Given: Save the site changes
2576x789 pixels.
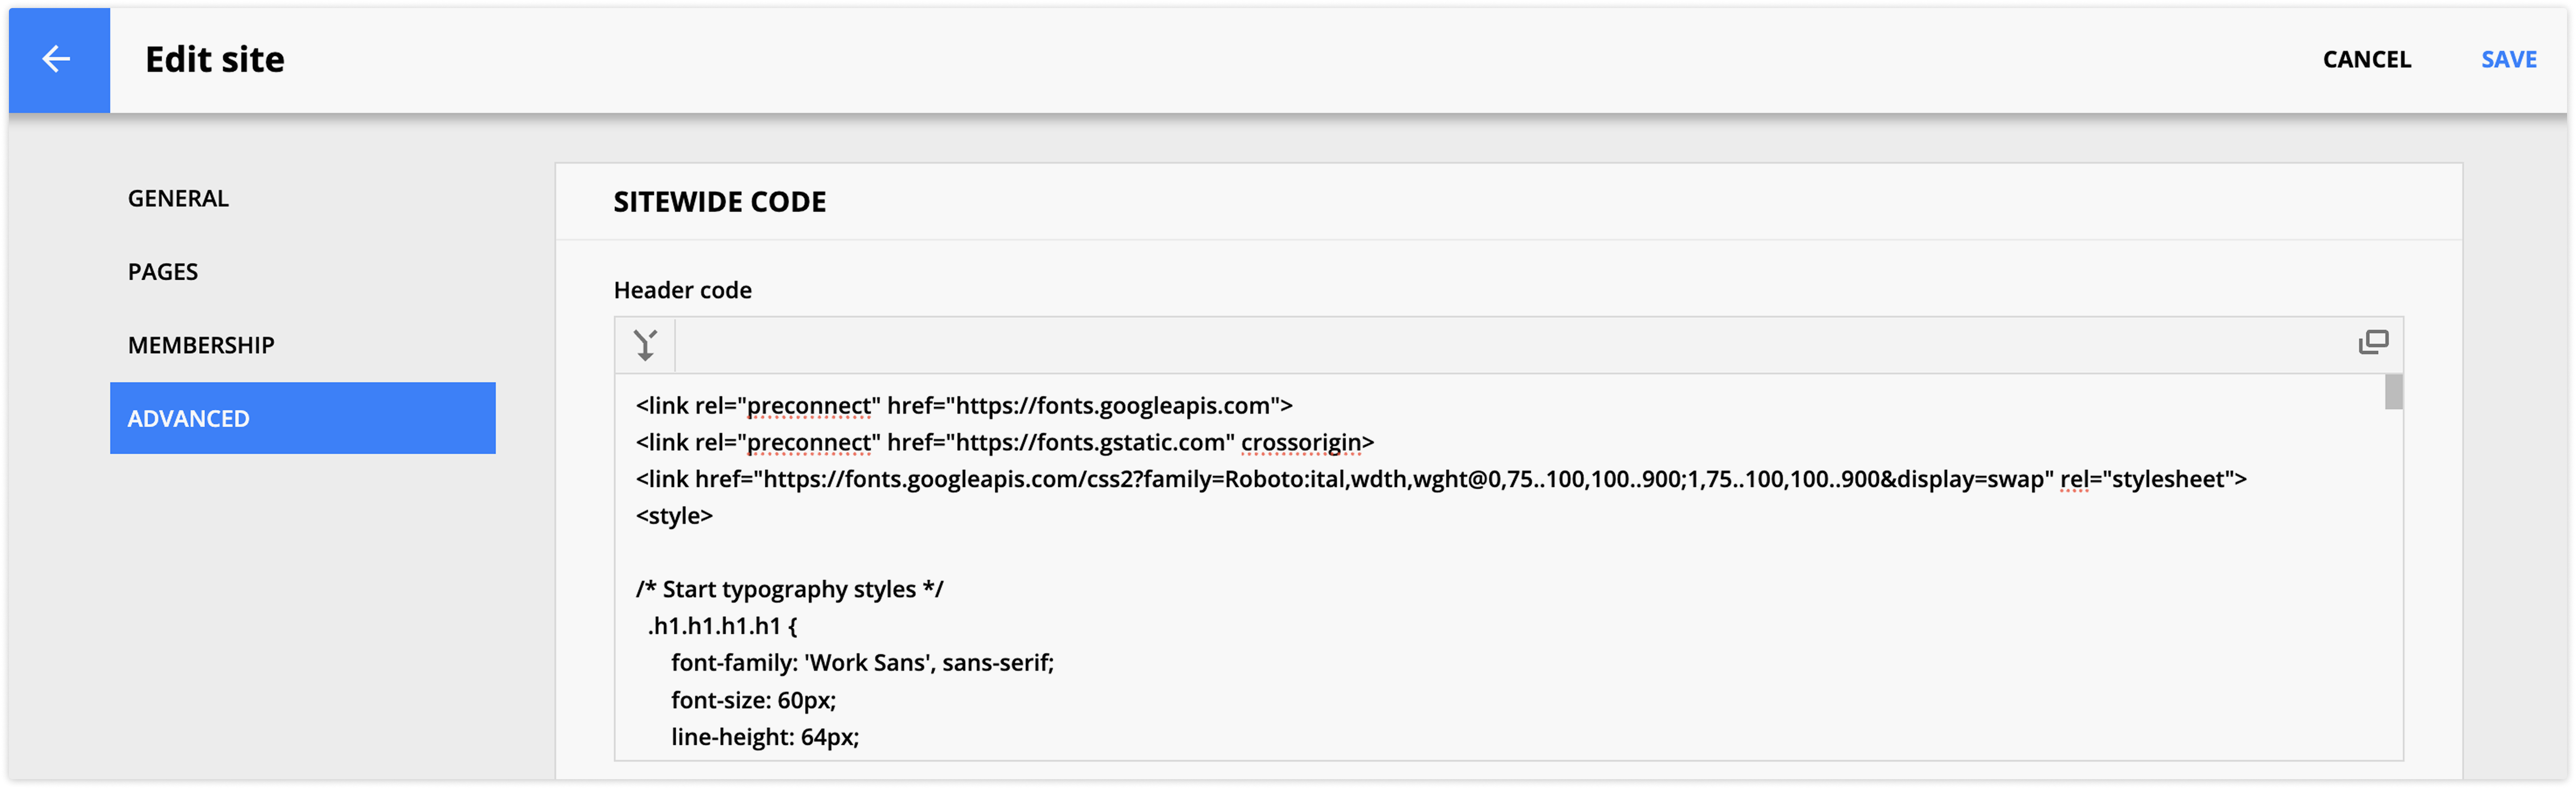Looking at the screenshot, I should (2508, 60).
